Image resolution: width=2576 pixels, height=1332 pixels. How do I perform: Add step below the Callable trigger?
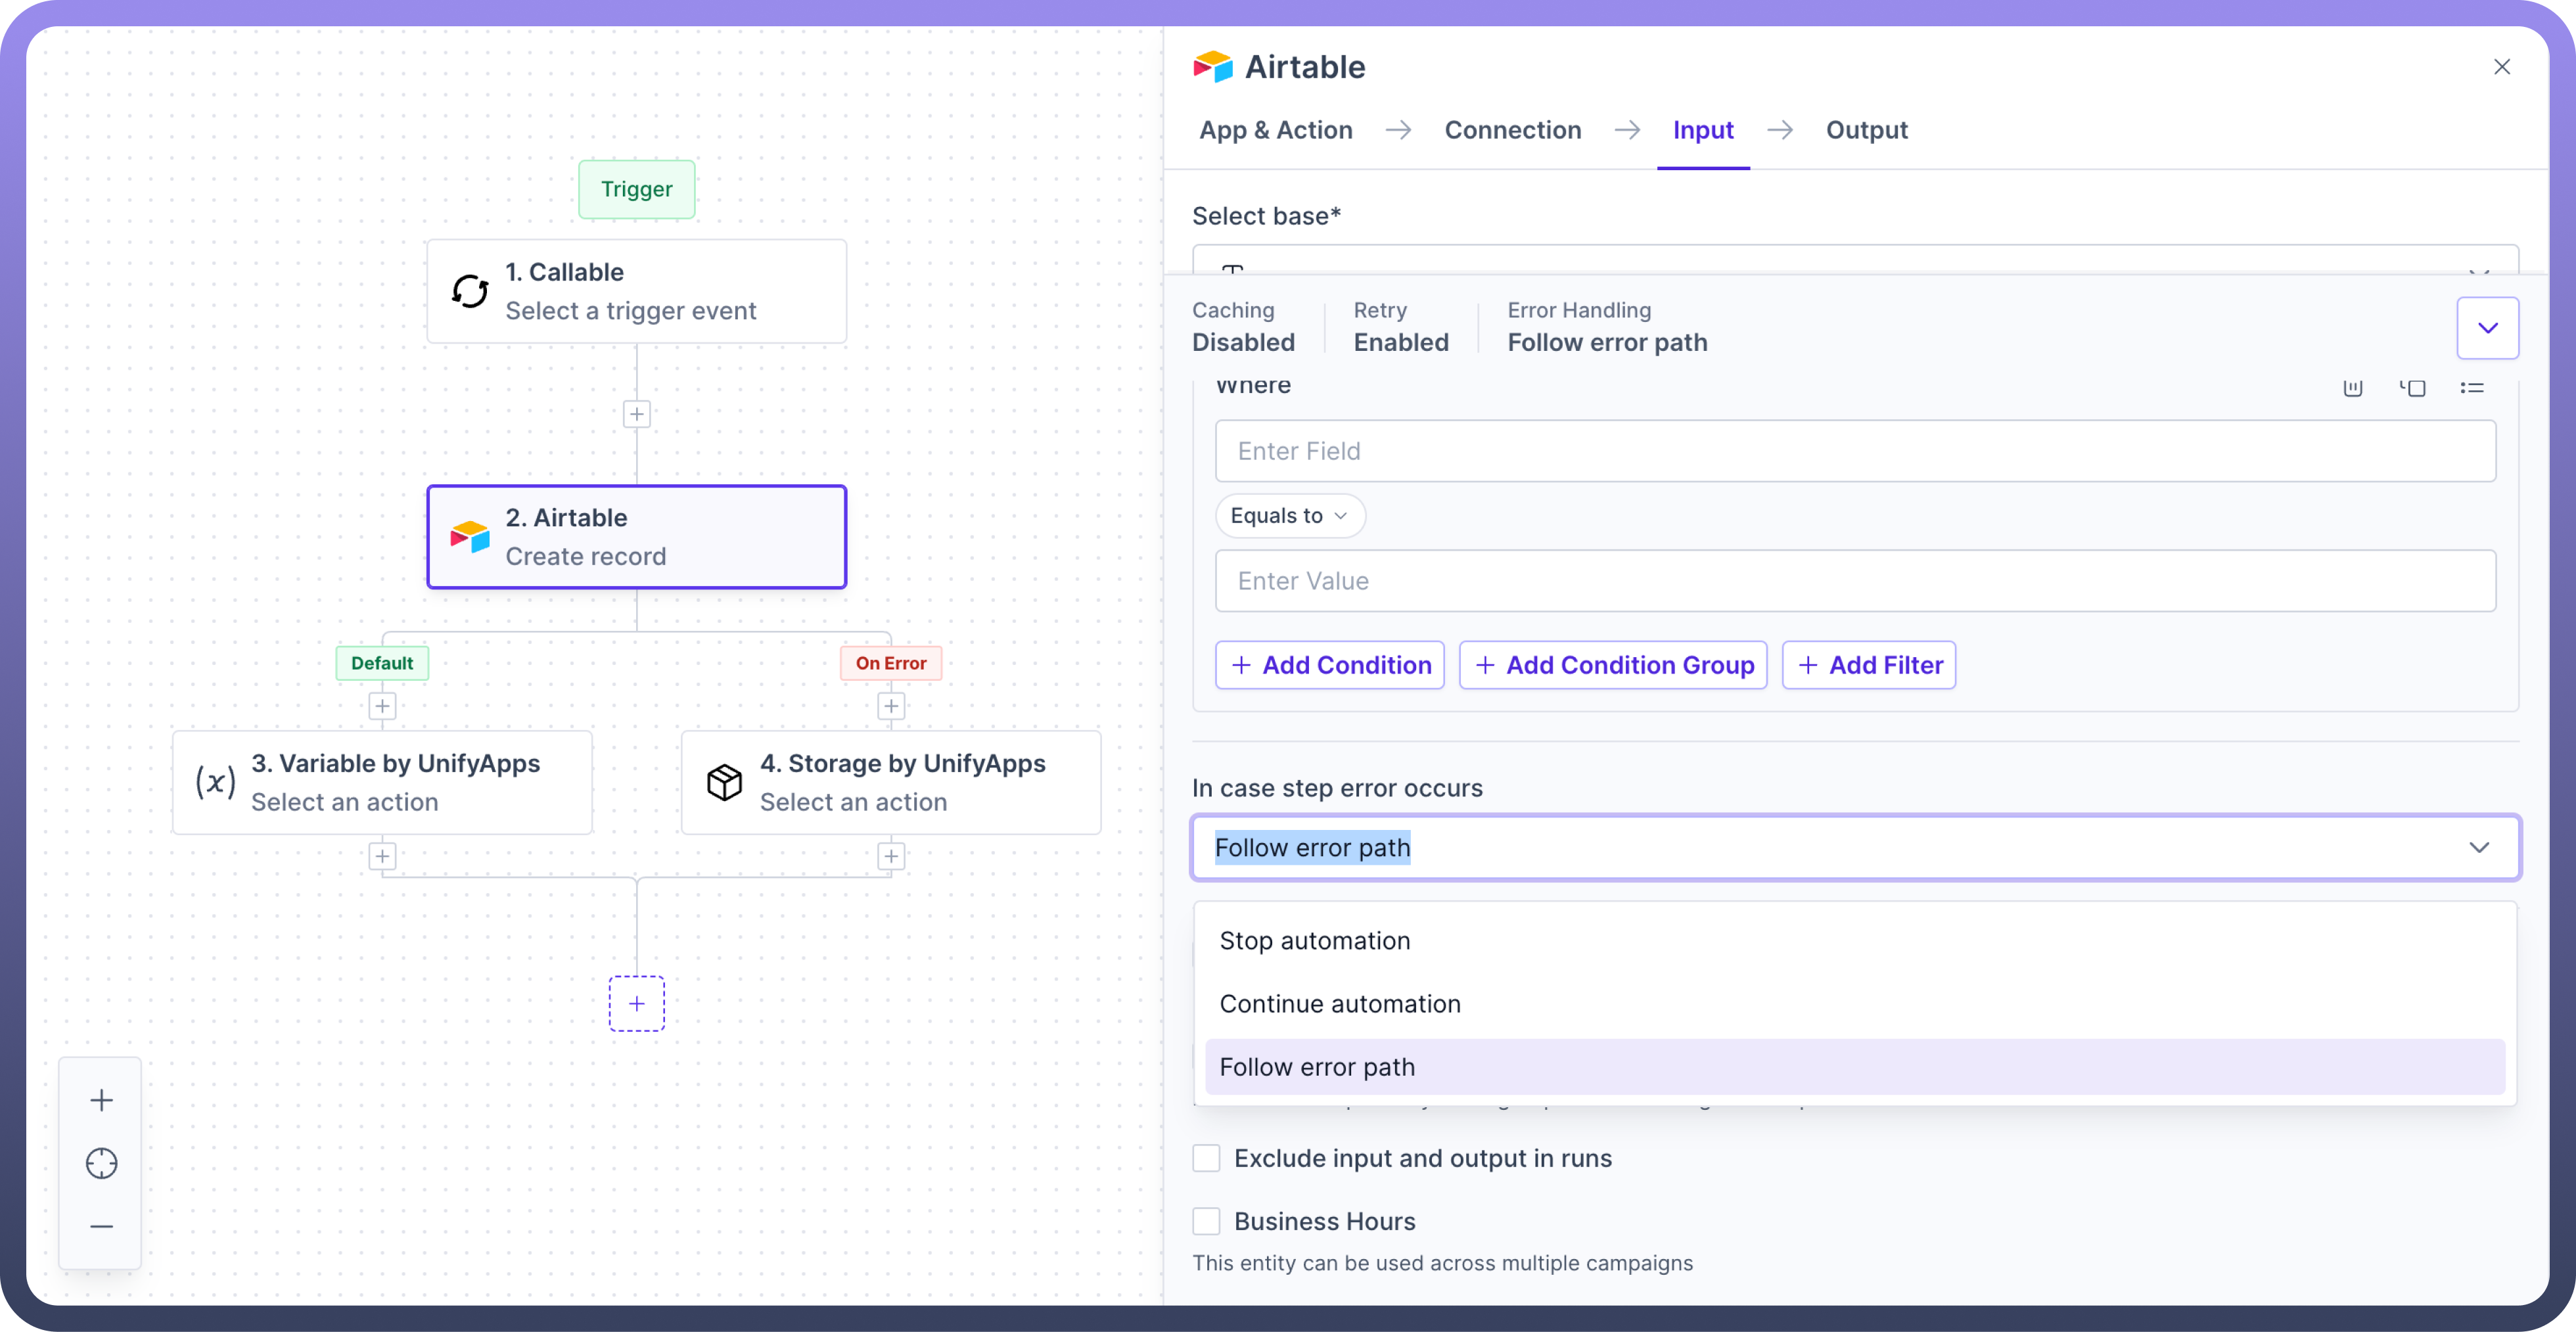click(636, 414)
